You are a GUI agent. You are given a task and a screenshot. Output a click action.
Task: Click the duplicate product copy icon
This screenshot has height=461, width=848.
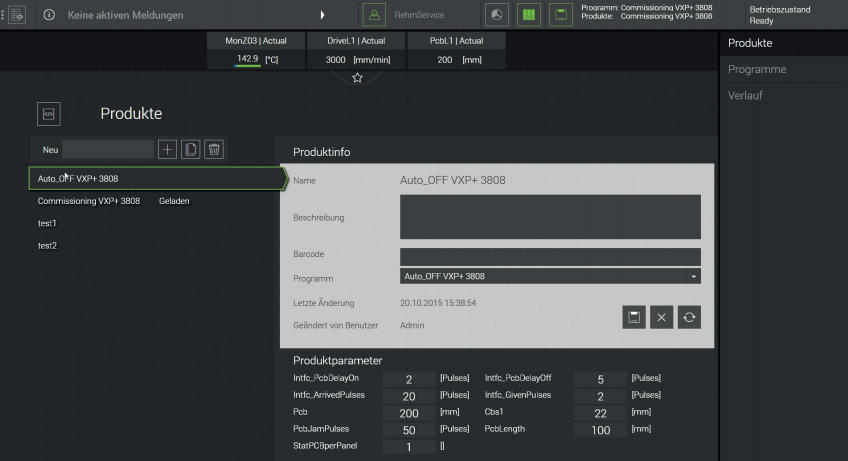tap(190, 149)
